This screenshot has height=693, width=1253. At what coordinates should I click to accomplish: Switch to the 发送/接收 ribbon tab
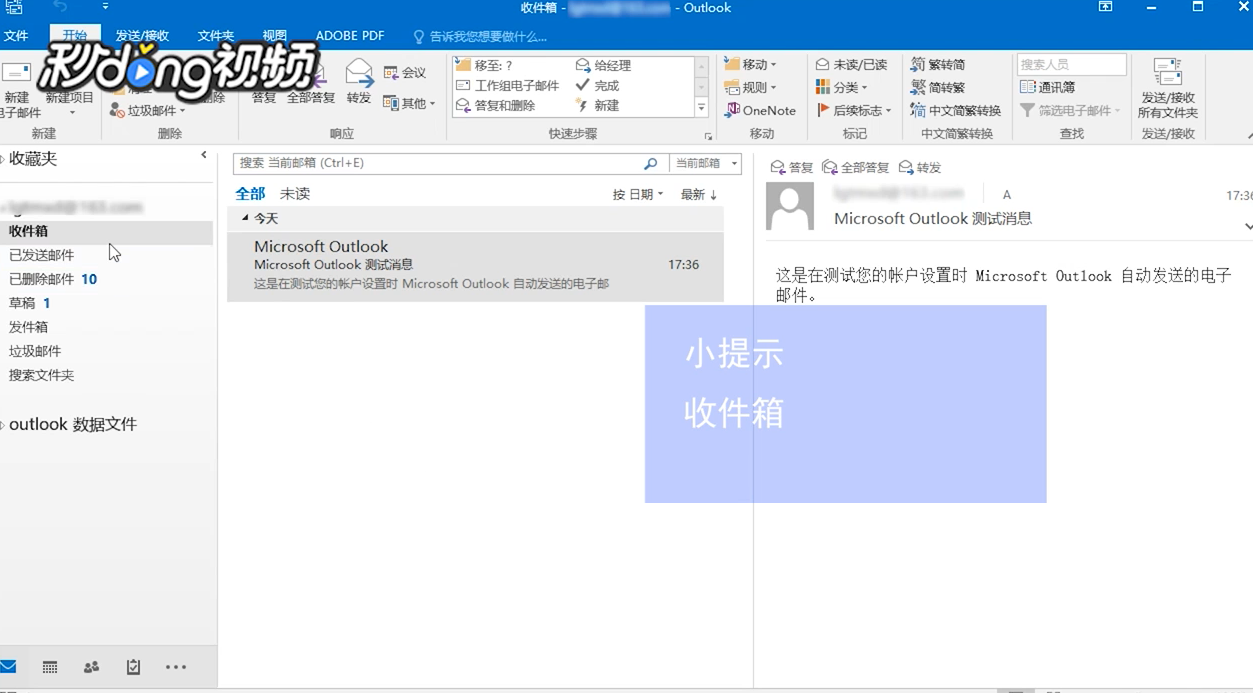142,36
